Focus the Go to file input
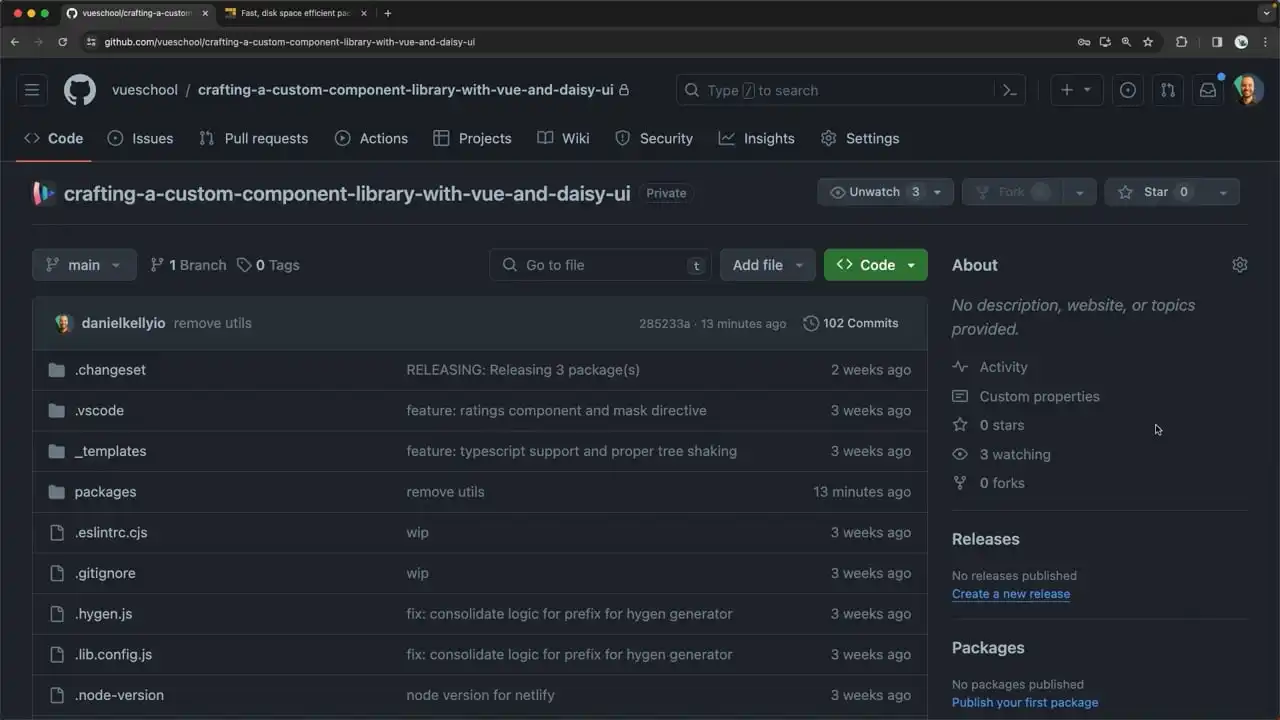1280x720 pixels. [x=601, y=265]
